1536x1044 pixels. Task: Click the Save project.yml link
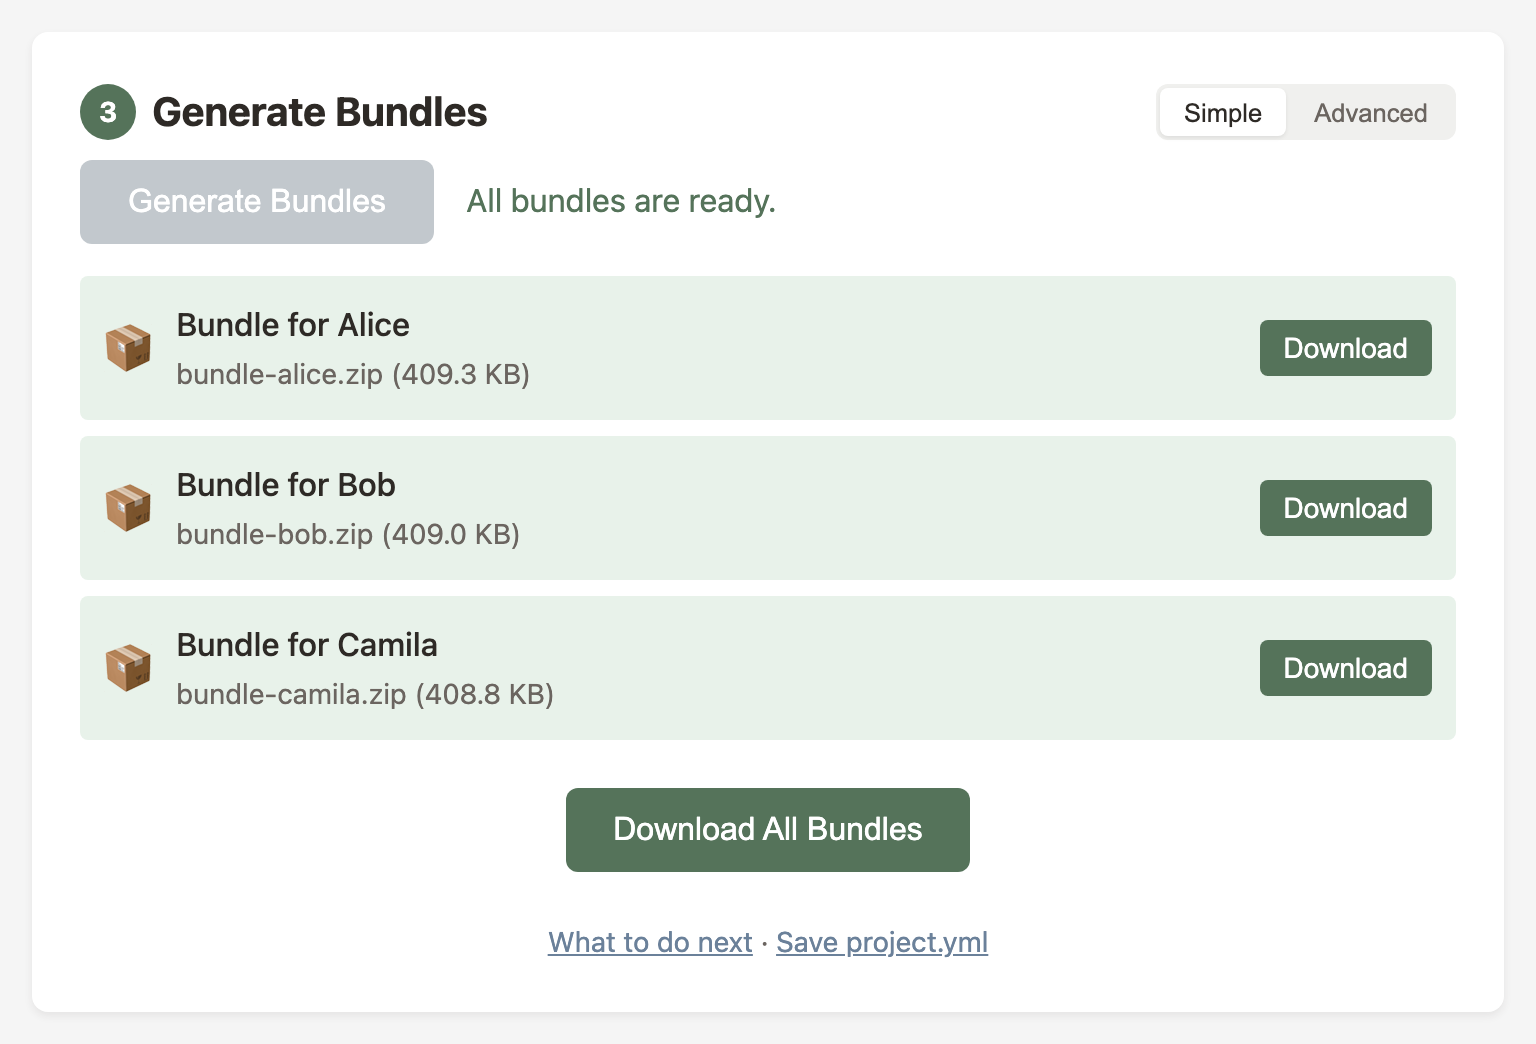pos(882,942)
